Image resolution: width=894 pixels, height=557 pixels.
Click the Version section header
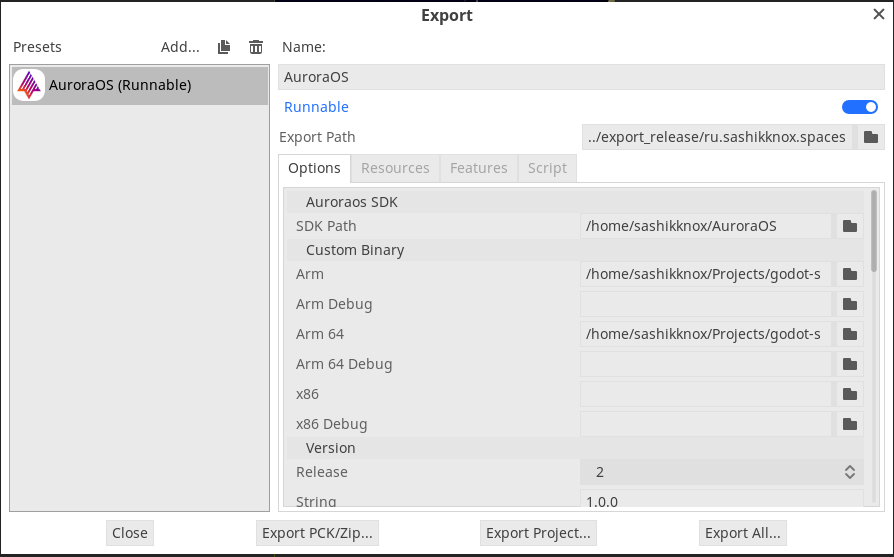575,448
